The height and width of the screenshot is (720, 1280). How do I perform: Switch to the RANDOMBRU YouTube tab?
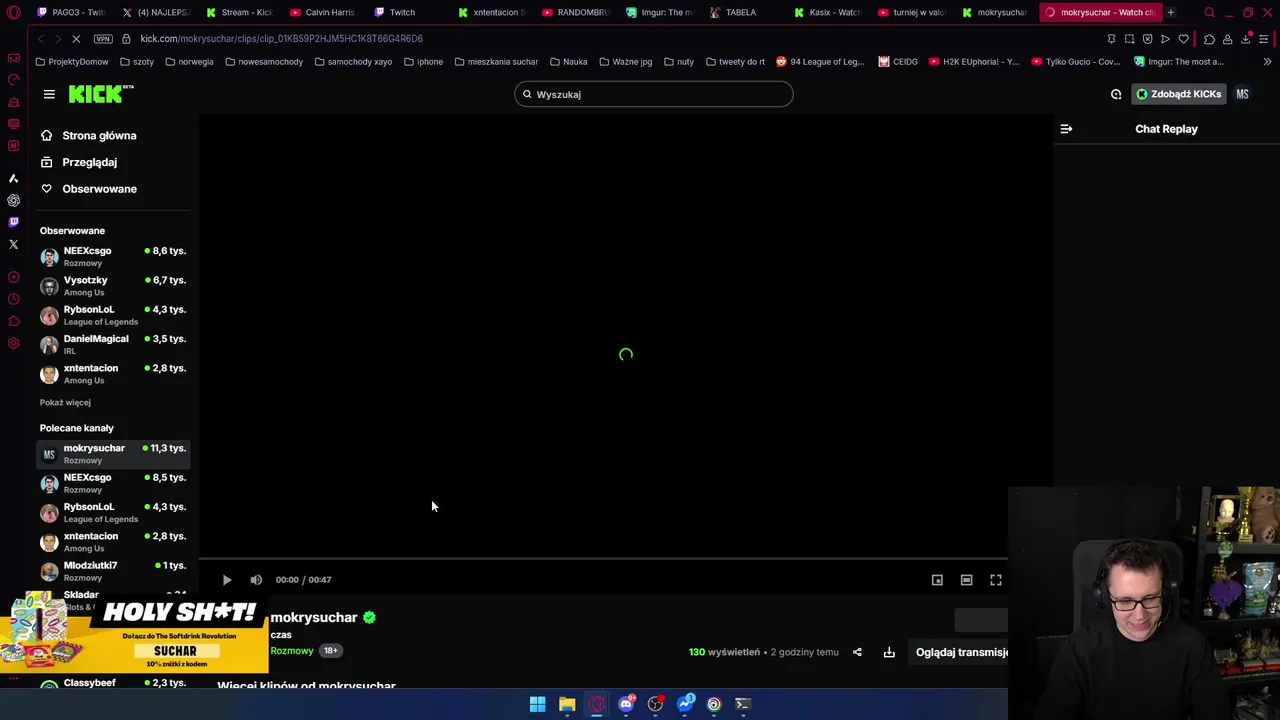576,12
